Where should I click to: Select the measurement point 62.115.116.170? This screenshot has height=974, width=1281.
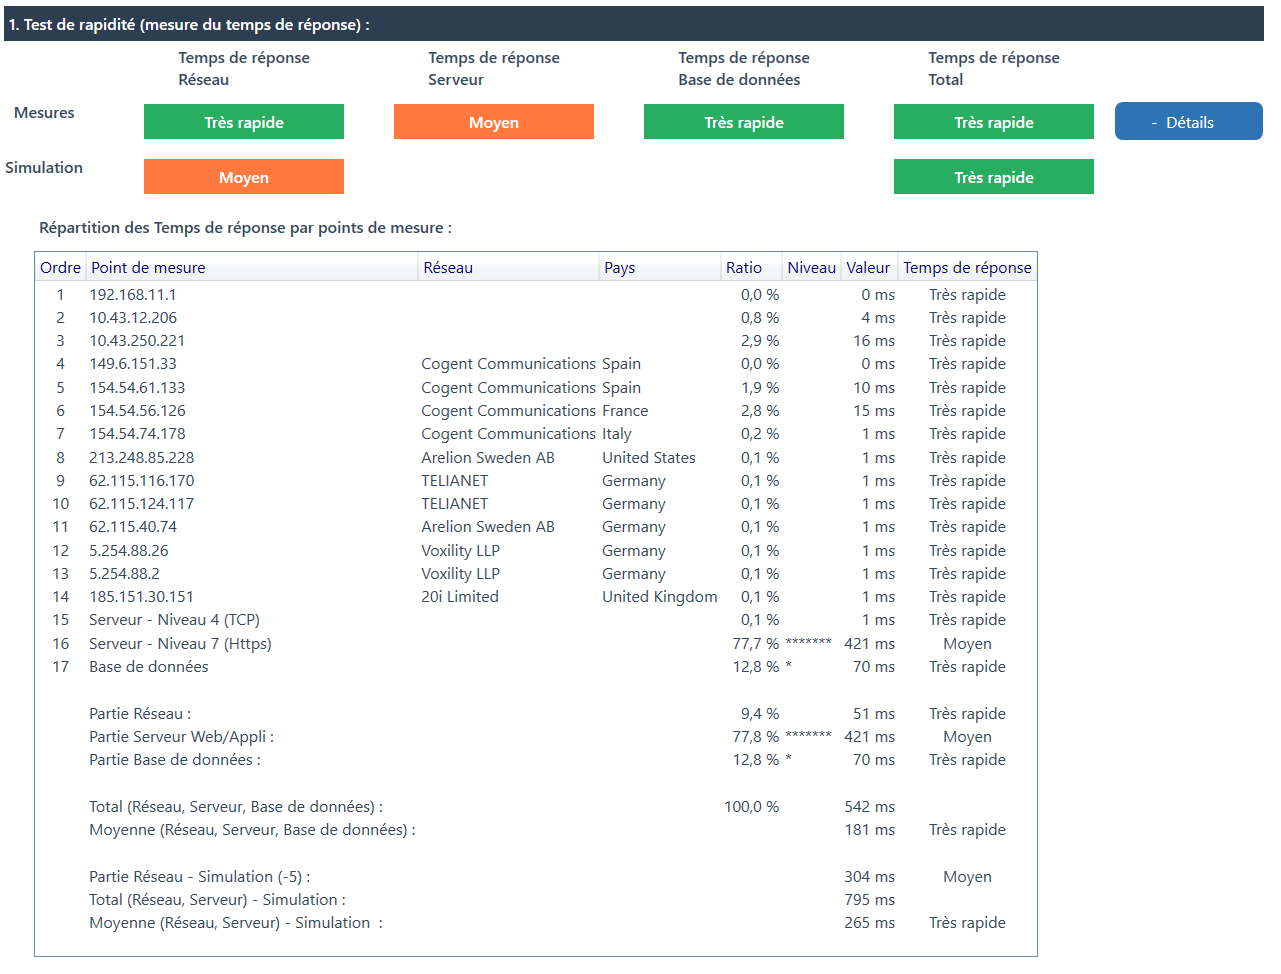tap(142, 481)
